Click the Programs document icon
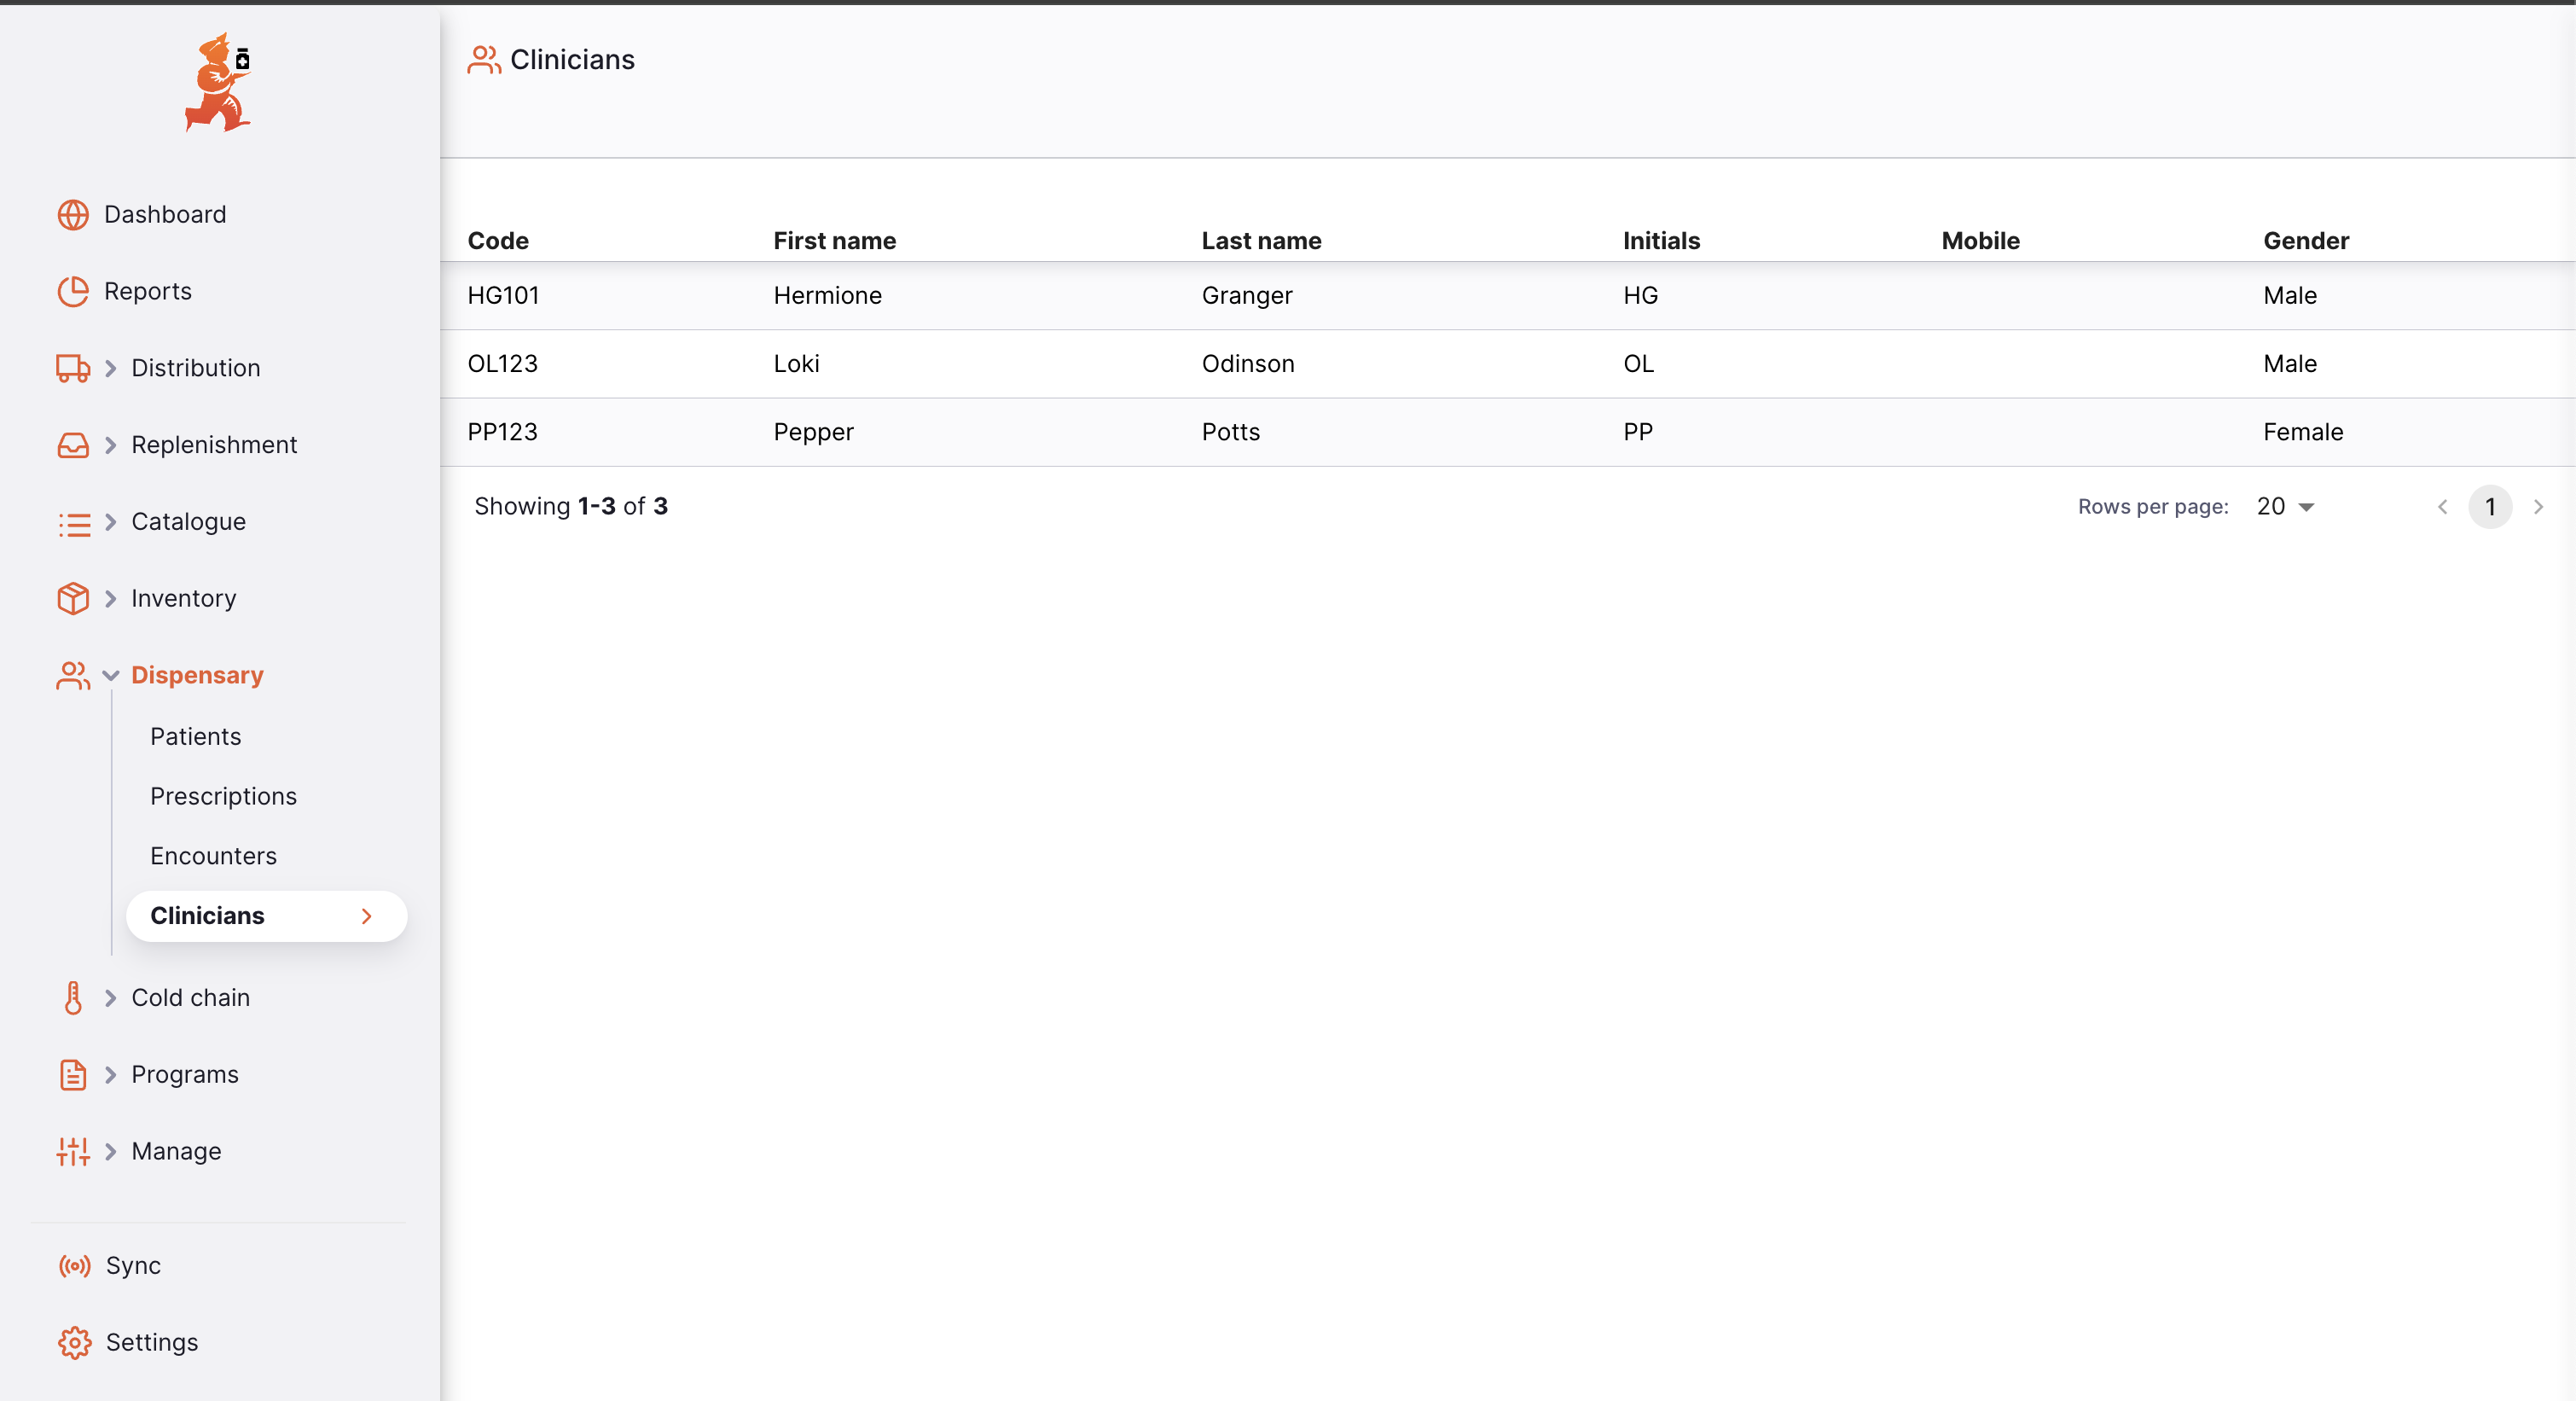This screenshot has height=1401, width=2576. click(x=73, y=1075)
